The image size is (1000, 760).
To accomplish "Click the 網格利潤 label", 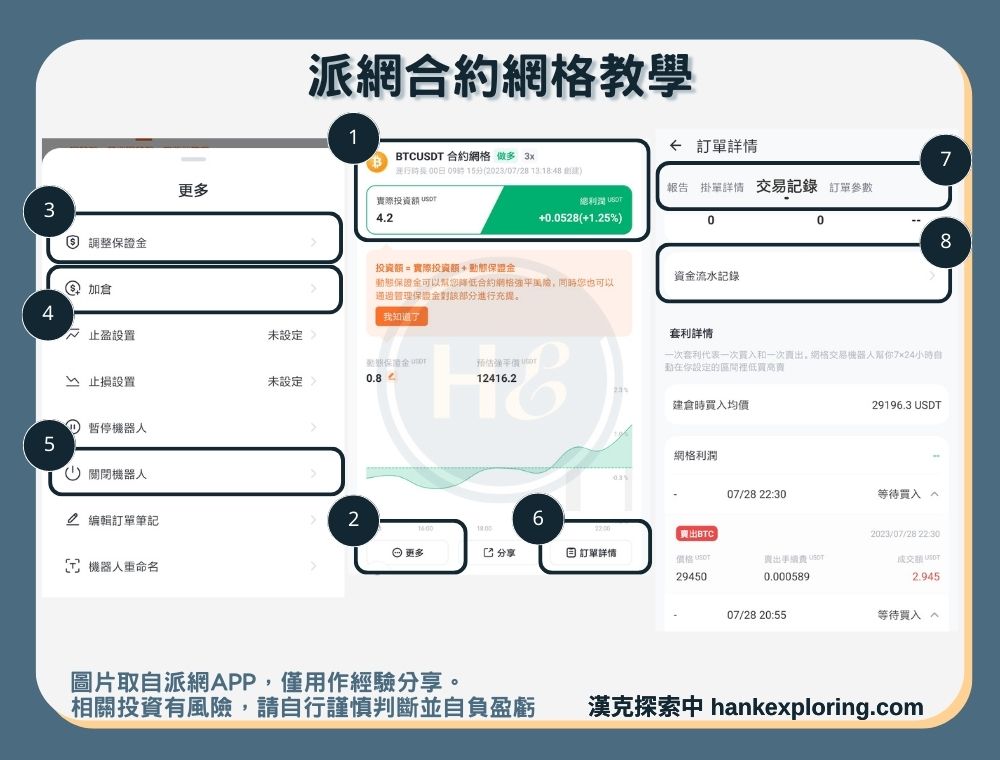I will point(695,455).
